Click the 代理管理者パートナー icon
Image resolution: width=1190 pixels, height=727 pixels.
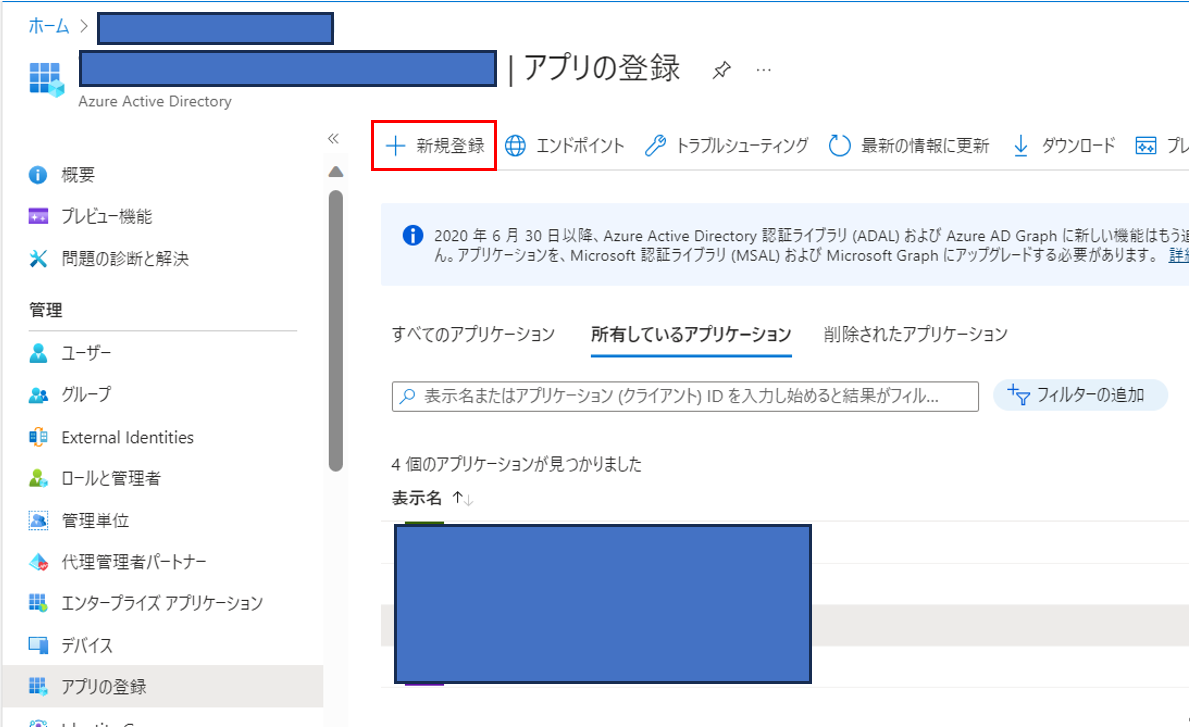[x=38, y=562]
